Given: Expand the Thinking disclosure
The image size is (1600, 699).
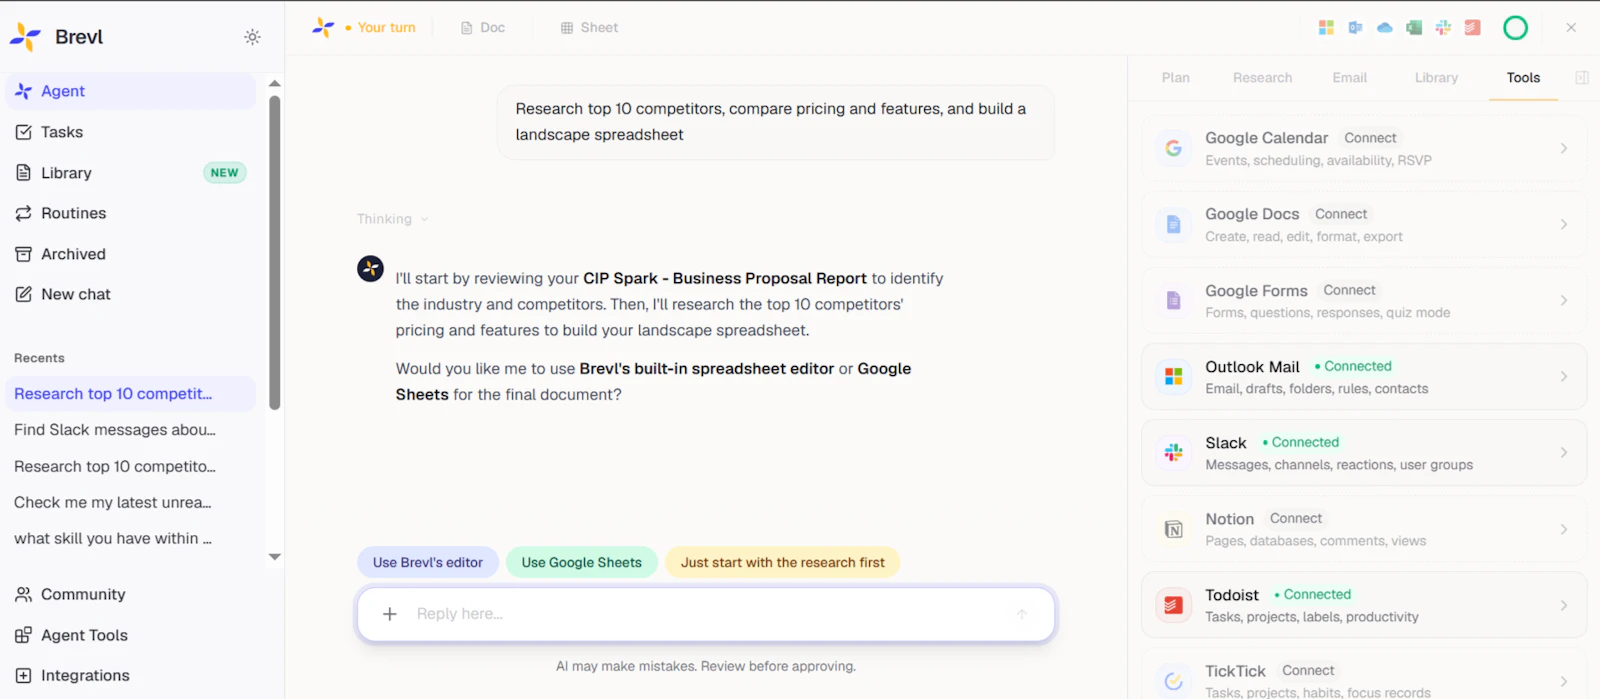Looking at the screenshot, I should coord(392,219).
